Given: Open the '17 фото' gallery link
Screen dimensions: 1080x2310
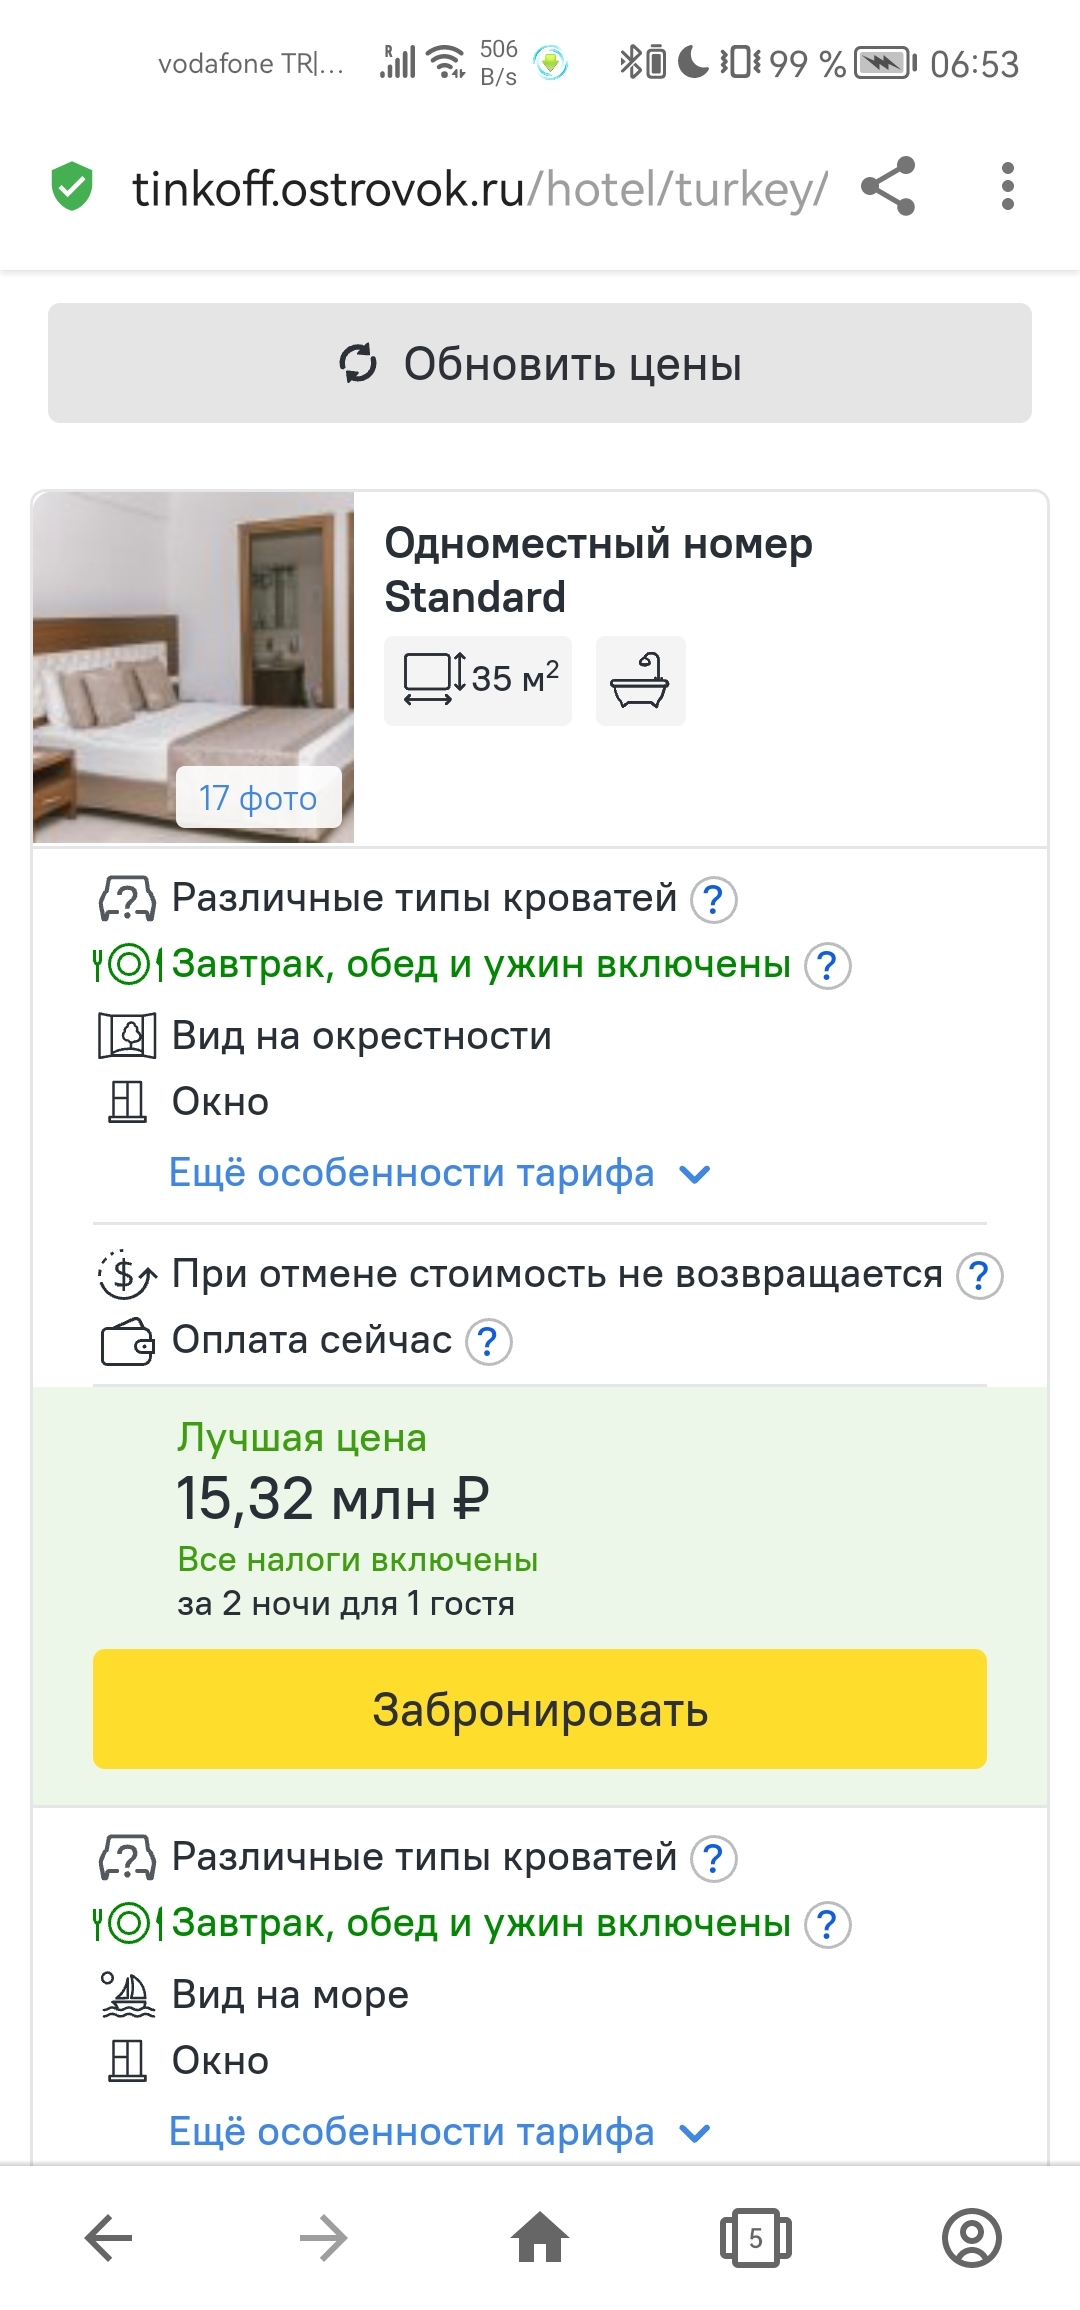Looking at the screenshot, I should click(258, 798).
